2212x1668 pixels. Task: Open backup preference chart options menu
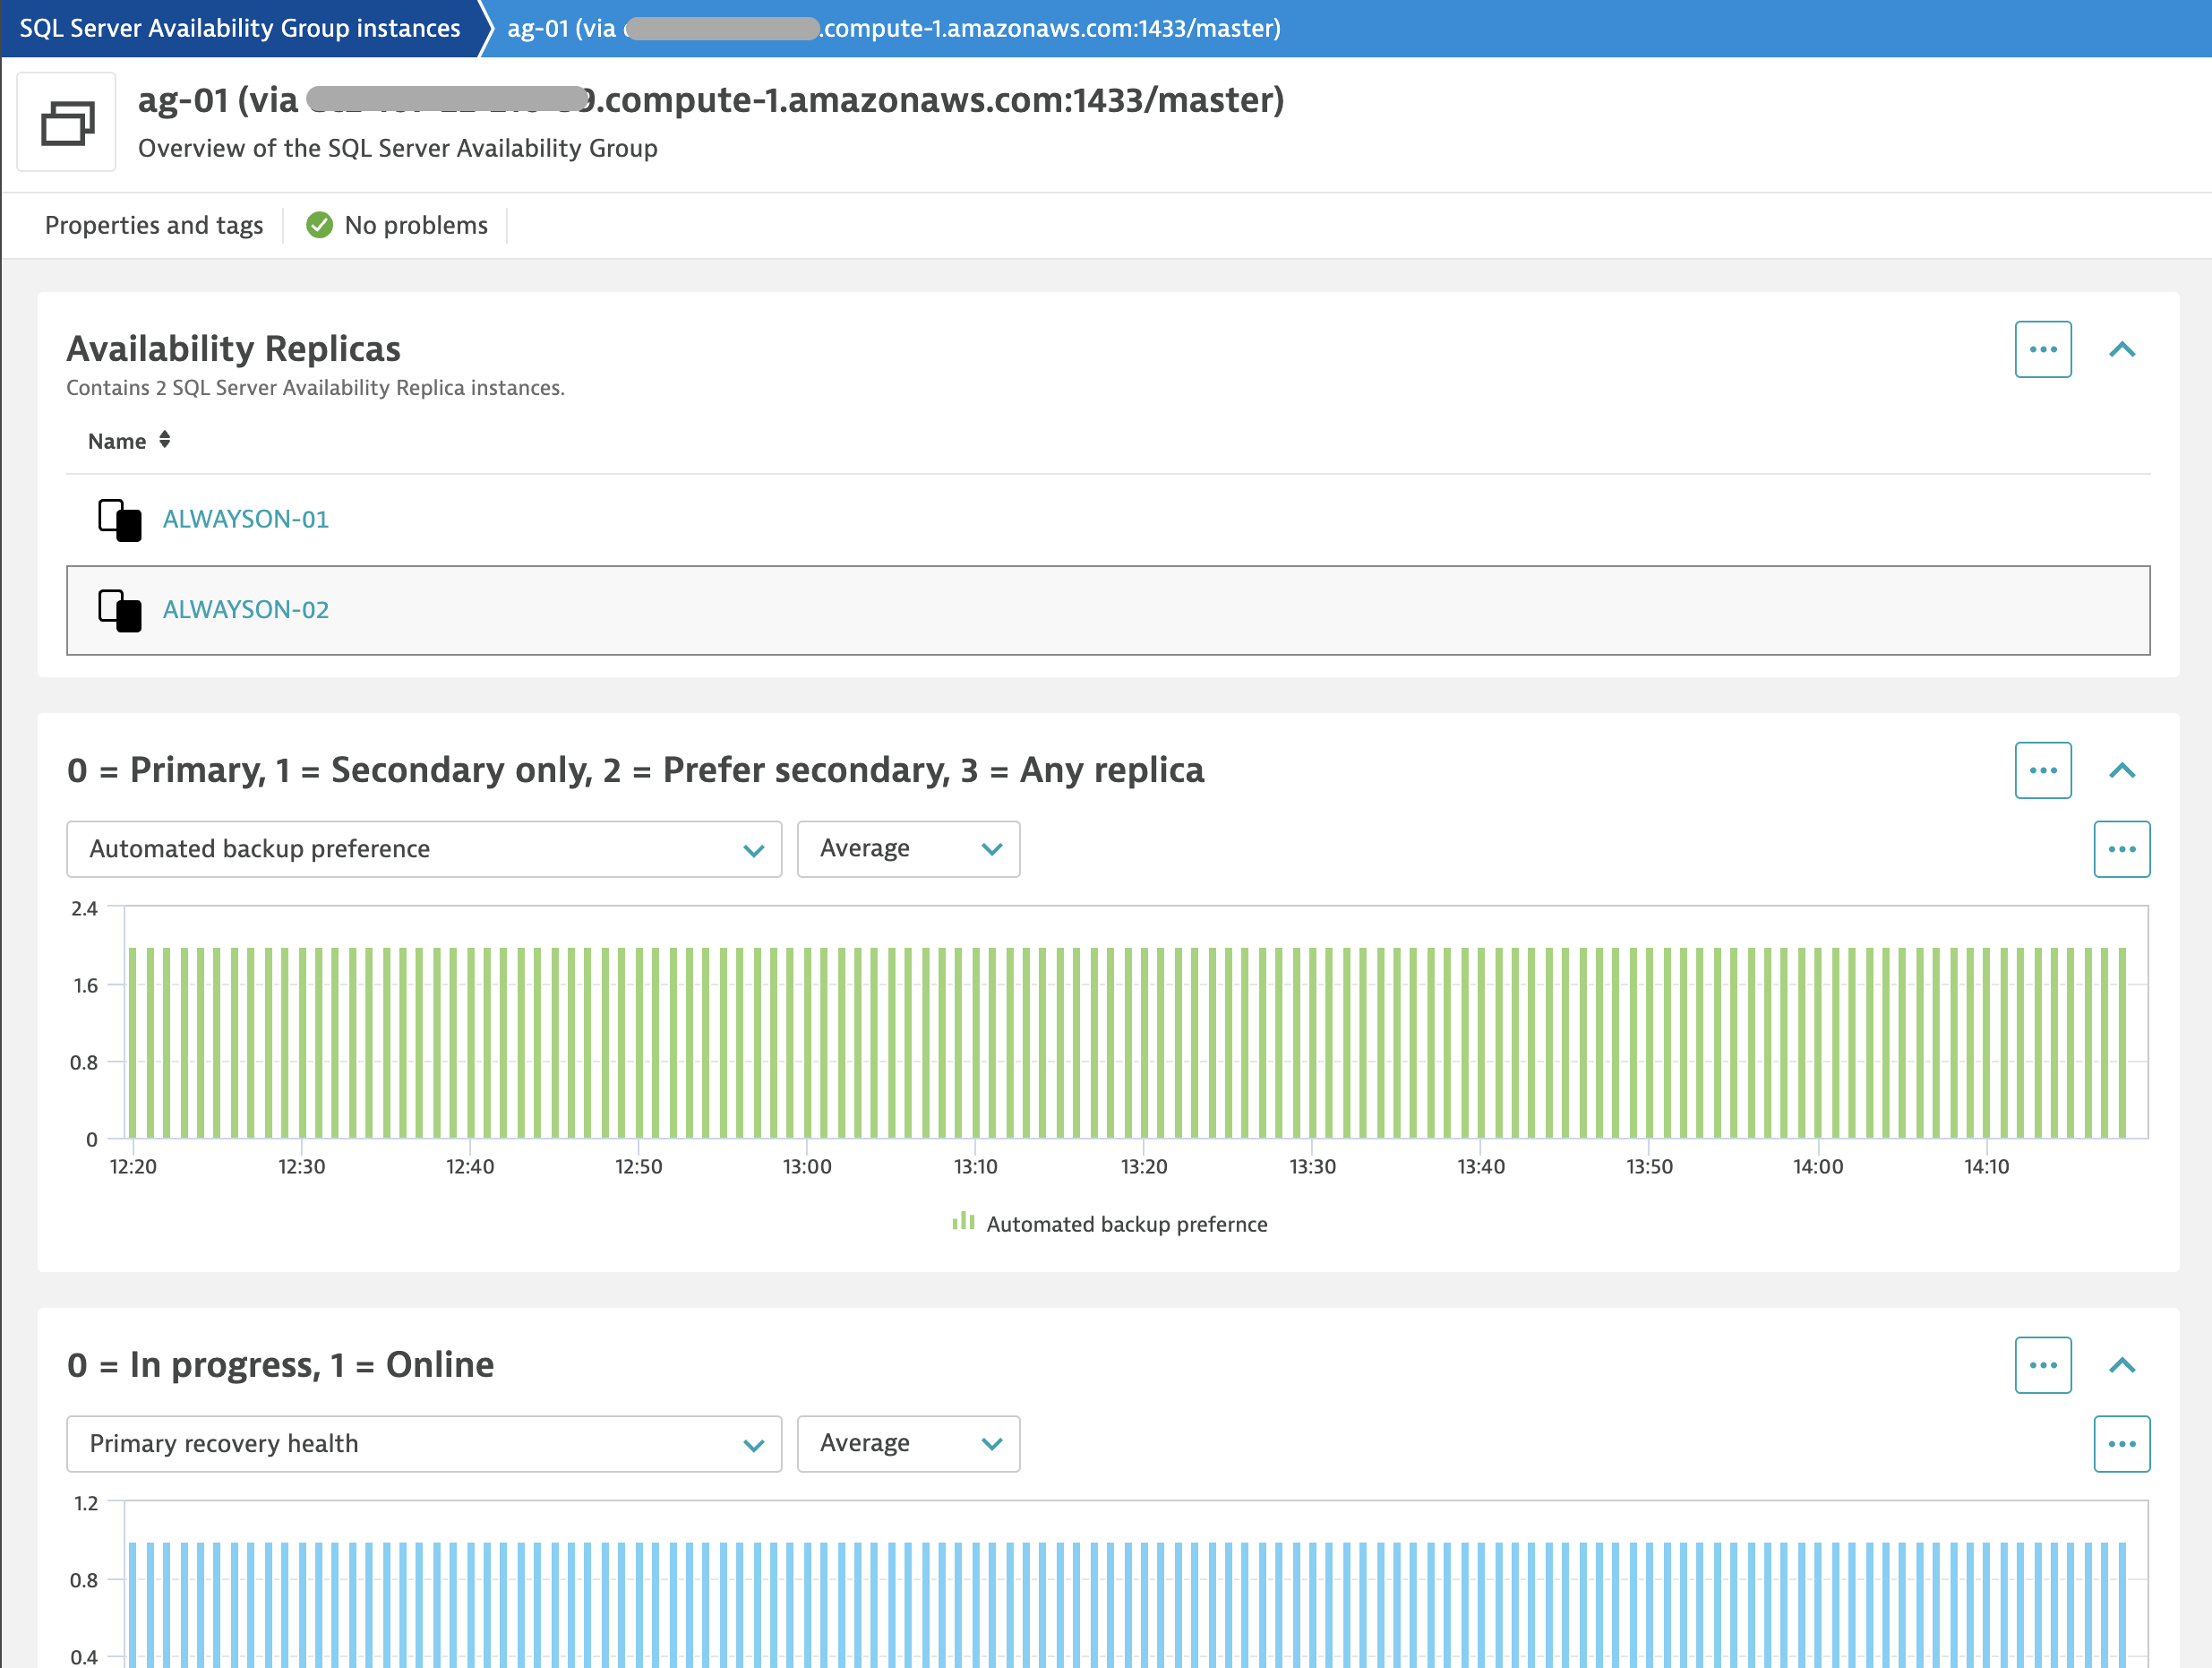point(2122,849)
